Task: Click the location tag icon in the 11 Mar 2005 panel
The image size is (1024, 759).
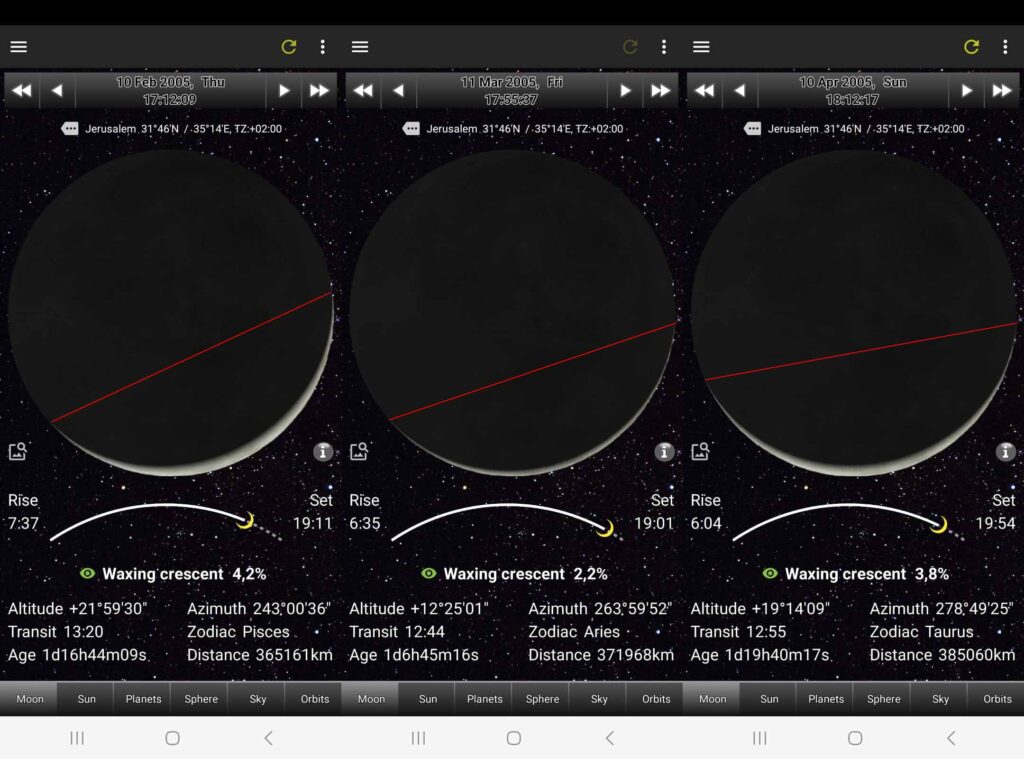Action: (x=411, y=129)
